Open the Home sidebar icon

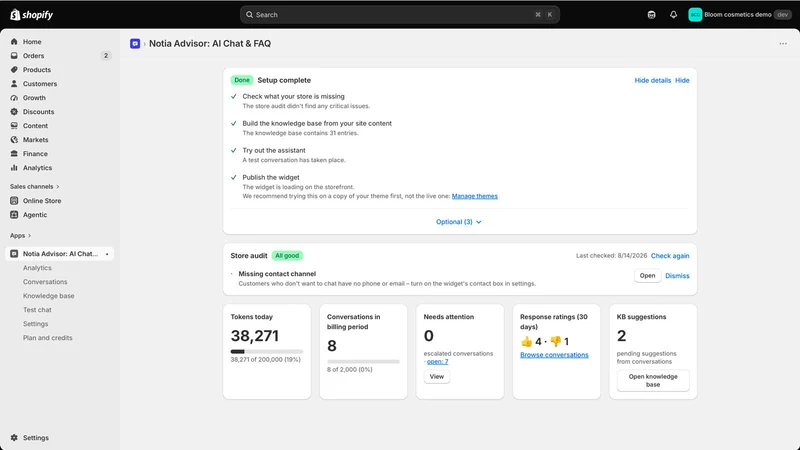[x=14, y=42]
